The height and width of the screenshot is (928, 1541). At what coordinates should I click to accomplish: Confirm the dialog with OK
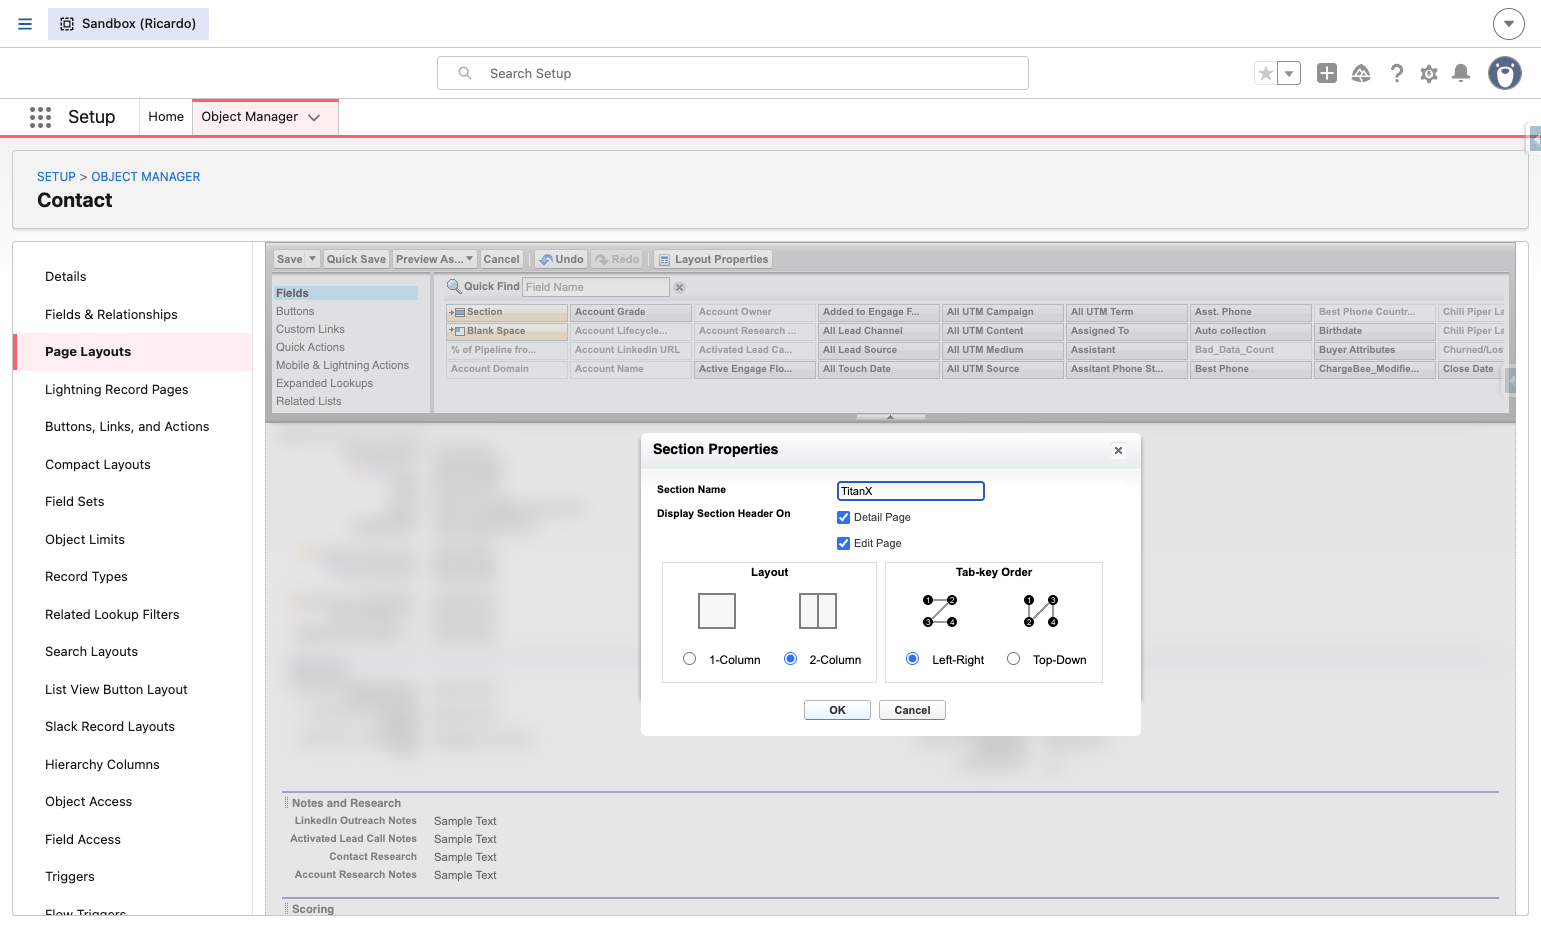click(838, 710)
